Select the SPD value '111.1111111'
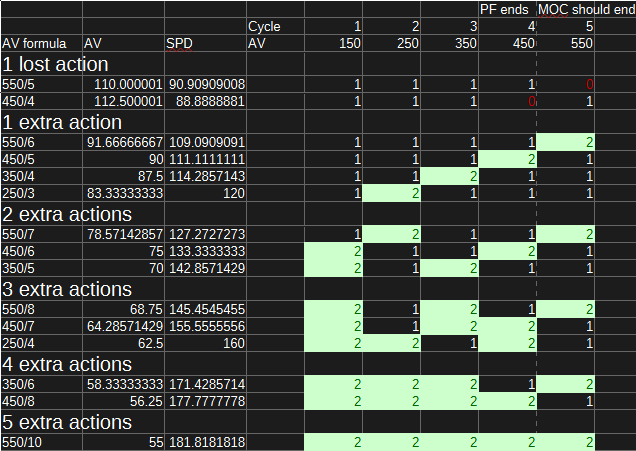636x451 pixels. click(205, 159)
